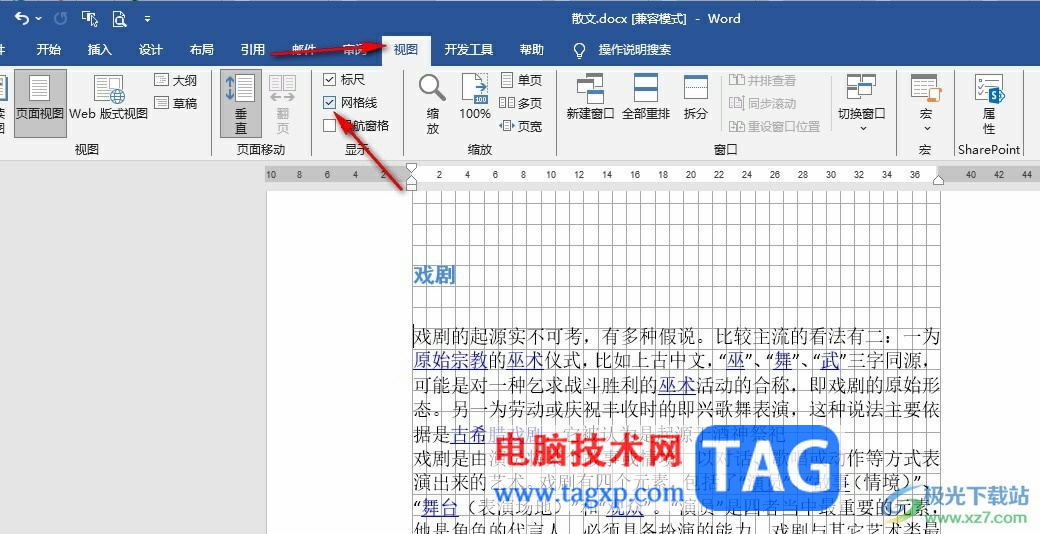This screenshot has height=534, width=1040.
Task: Switch to the 设计 tab
Action: click(x=151, y=50)
